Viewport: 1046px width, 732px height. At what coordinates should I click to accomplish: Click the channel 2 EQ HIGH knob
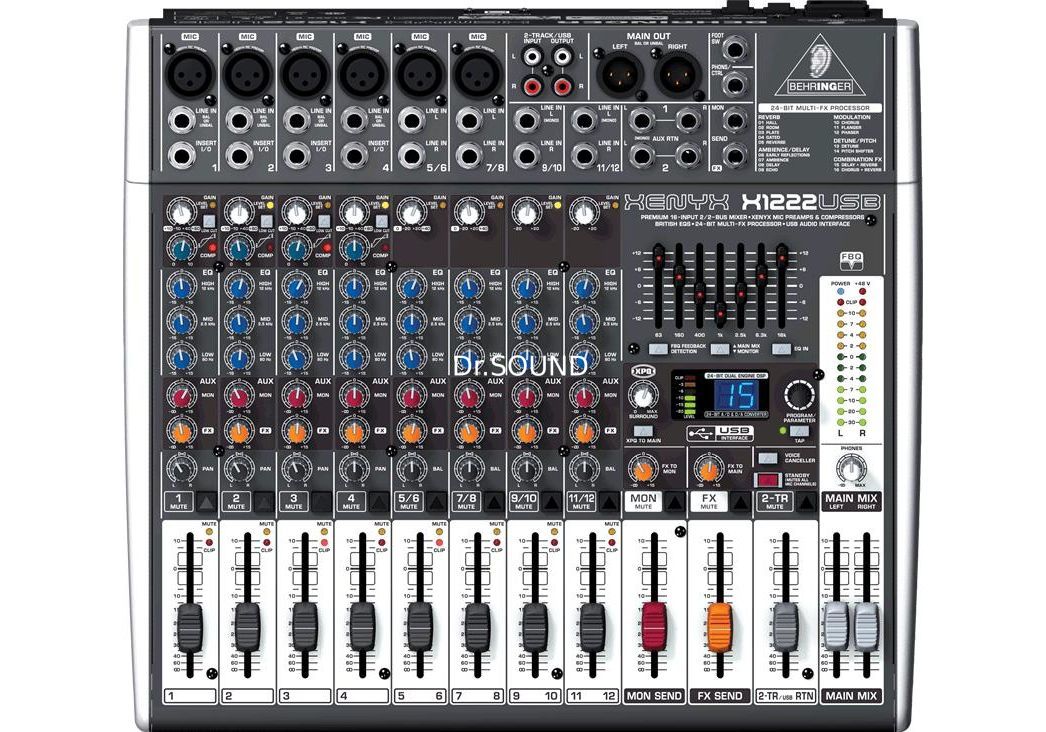click(239, 287)
